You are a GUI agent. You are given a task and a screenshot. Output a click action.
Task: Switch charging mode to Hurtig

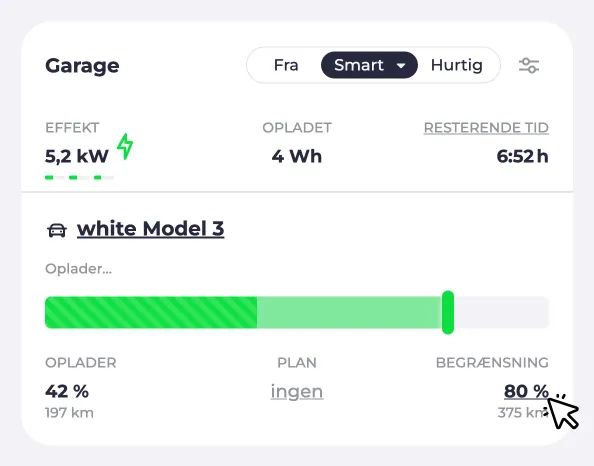456,65
